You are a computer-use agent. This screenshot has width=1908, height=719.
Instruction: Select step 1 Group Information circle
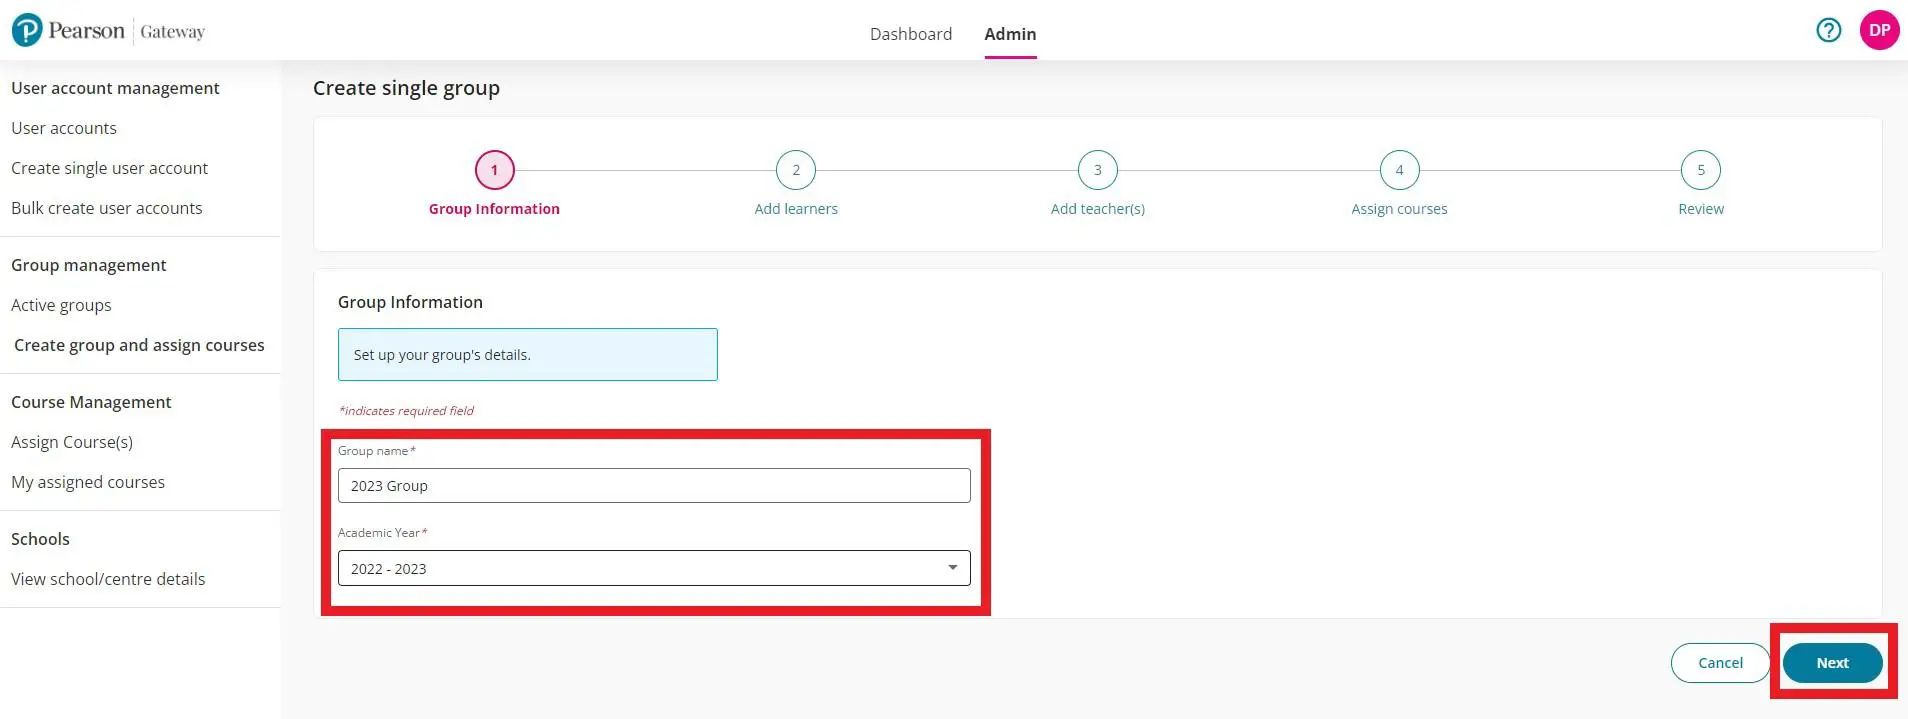494,170
